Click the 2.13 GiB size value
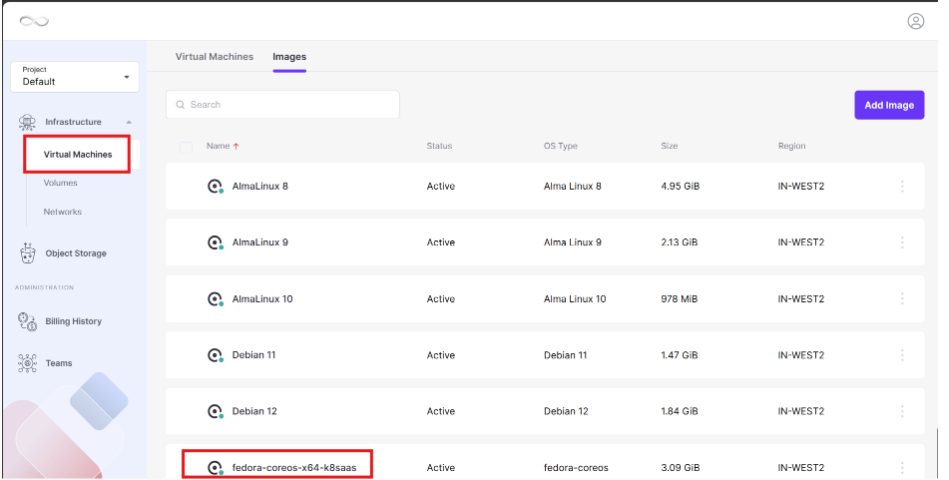Screen dimensions: 949x480 click(680, 243)
